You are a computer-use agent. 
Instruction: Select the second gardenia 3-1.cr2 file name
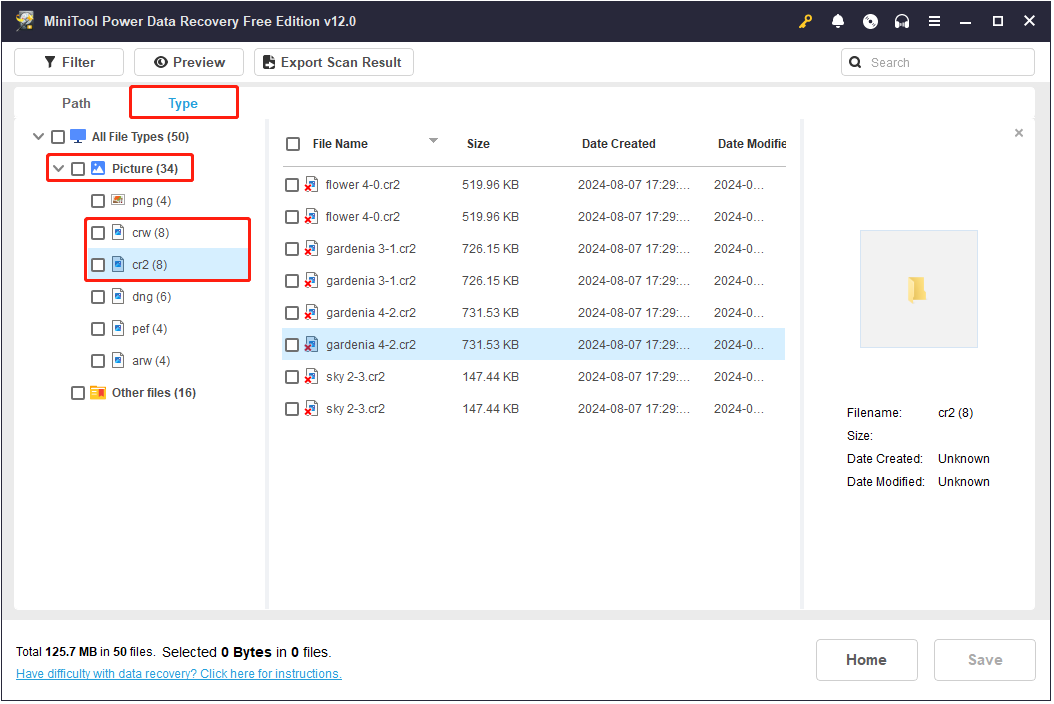[371, 280]
